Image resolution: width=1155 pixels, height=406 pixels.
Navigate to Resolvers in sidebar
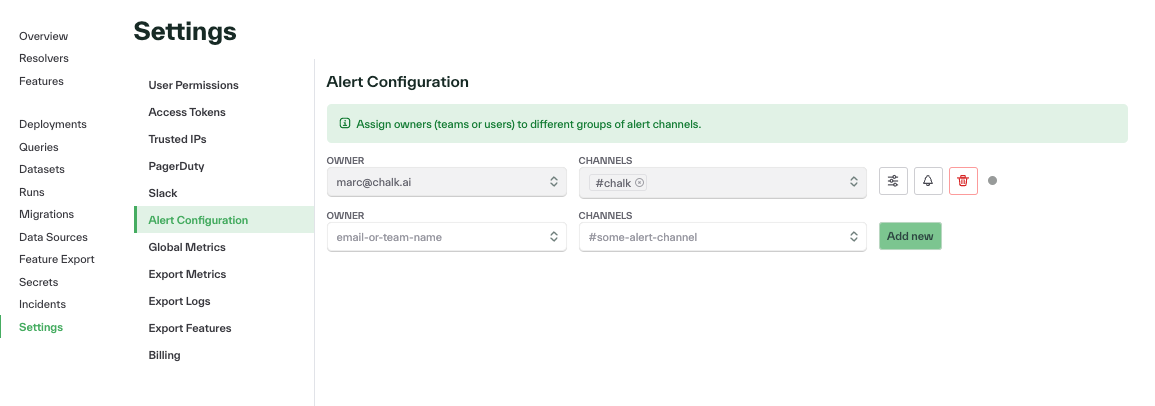(43, 58)
